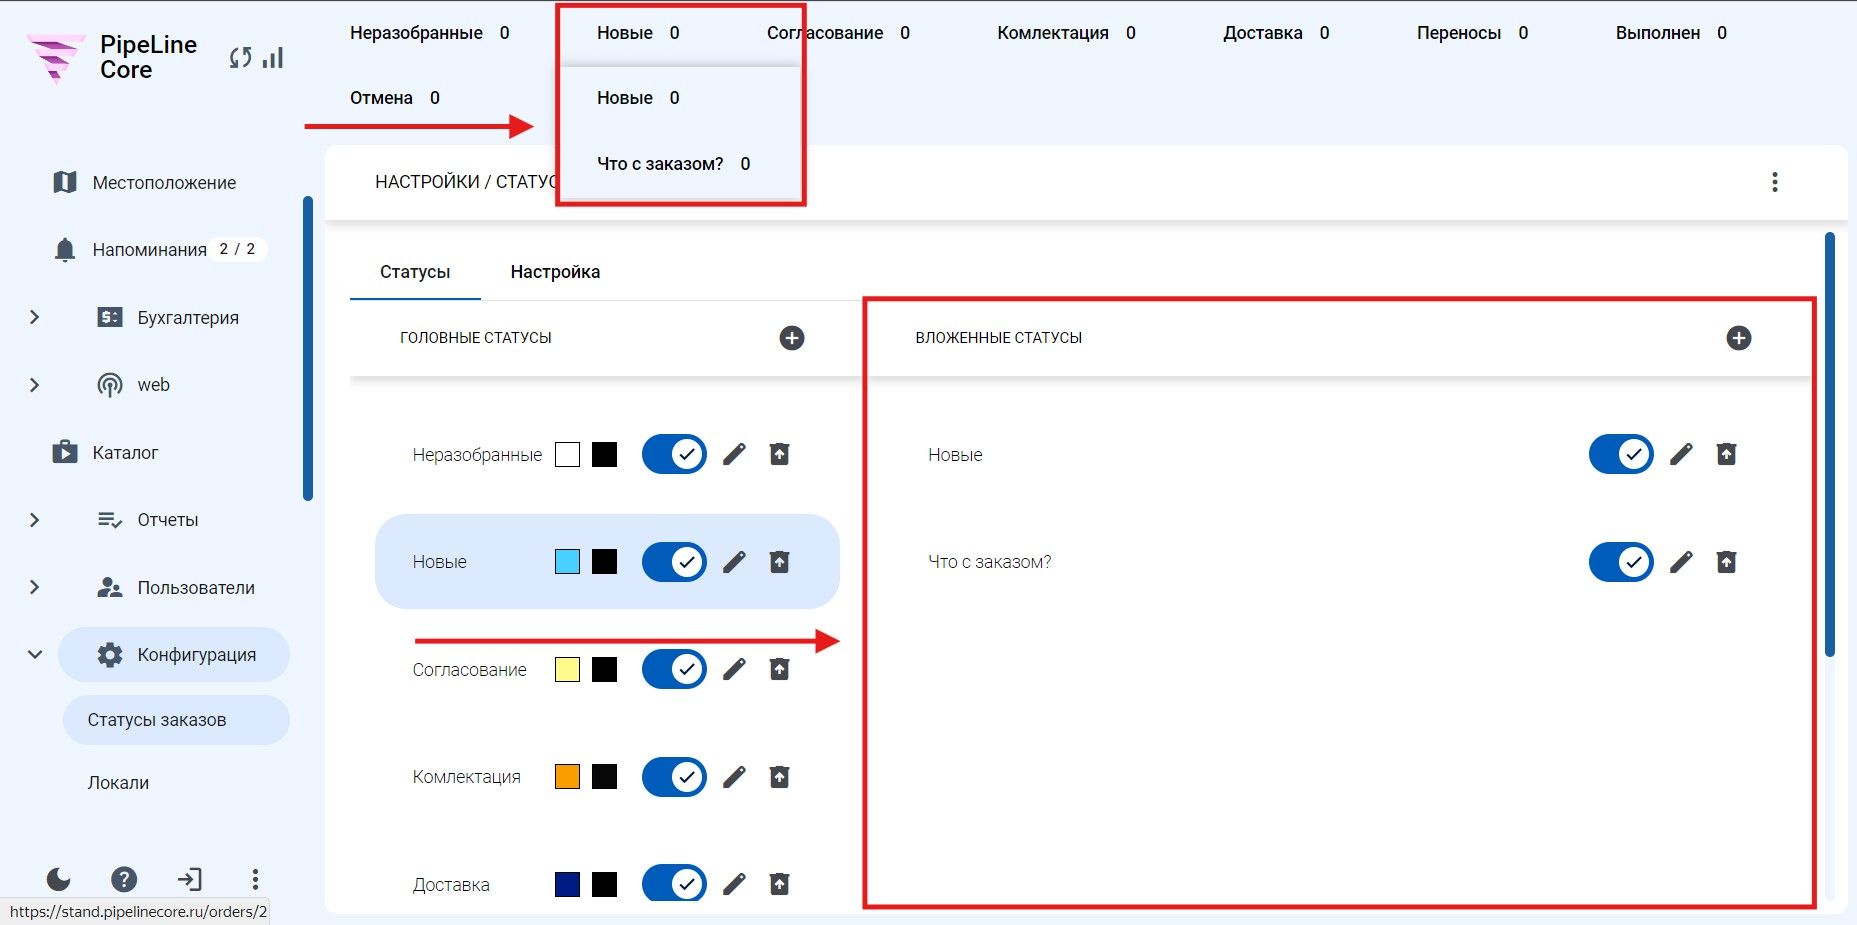Image resolution: width=1857 pixels, height=925 pixels.
Task: Delete the nested 'Что с заказом?' status
Action: [1727, 562]
